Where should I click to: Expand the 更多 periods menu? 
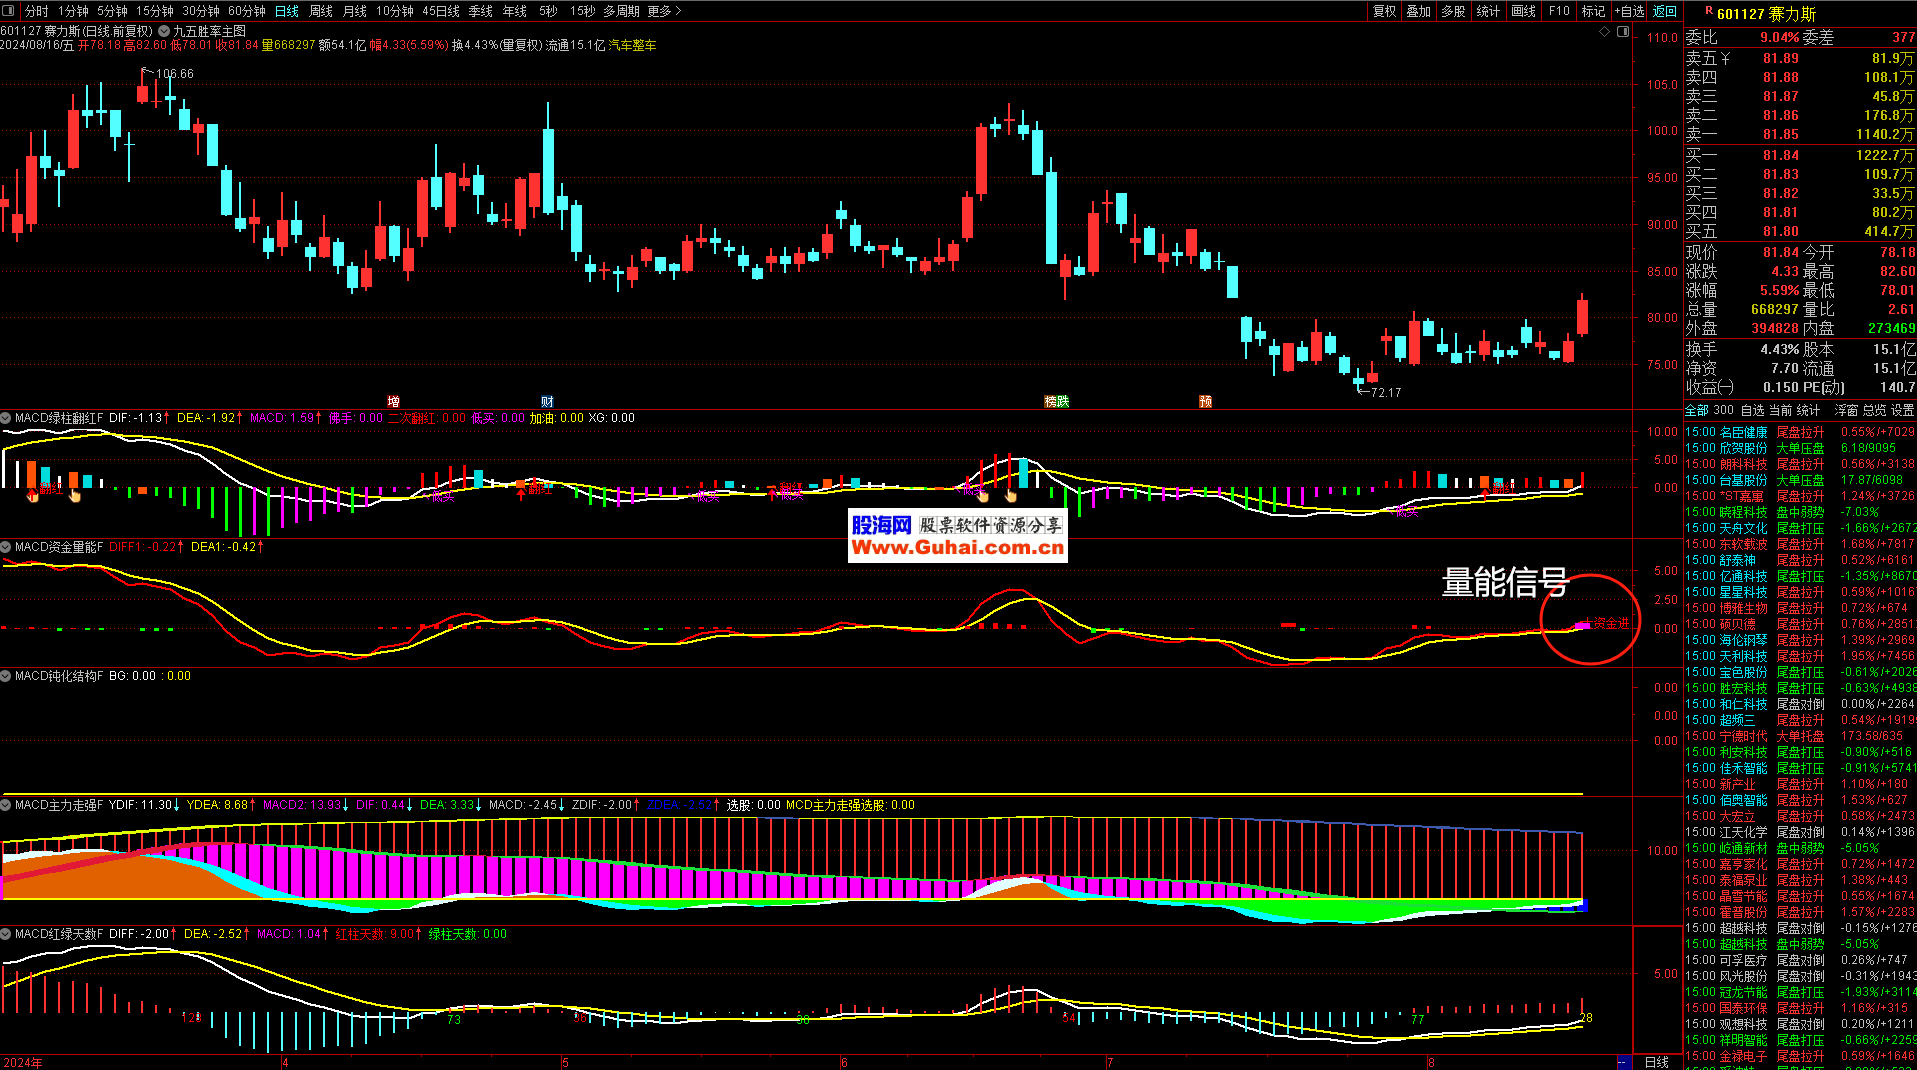tap(664, 11)
